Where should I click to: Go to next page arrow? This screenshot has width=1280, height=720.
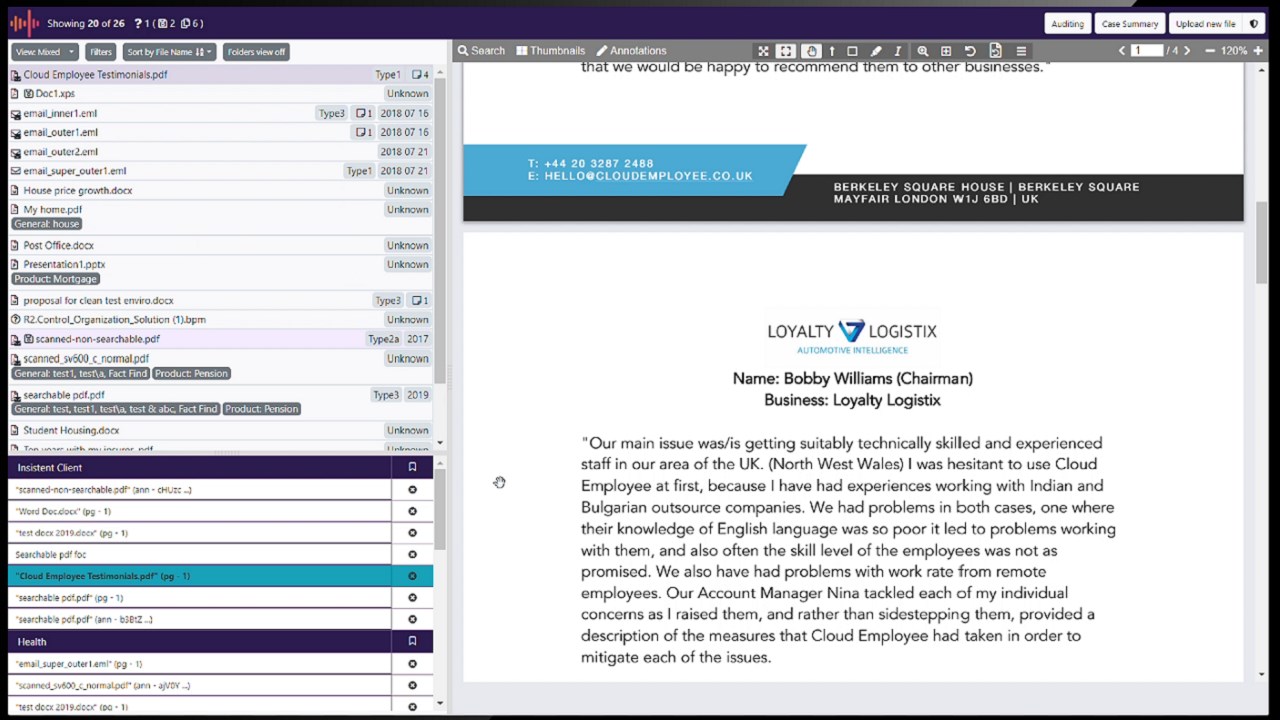(x=1187, y=51)
